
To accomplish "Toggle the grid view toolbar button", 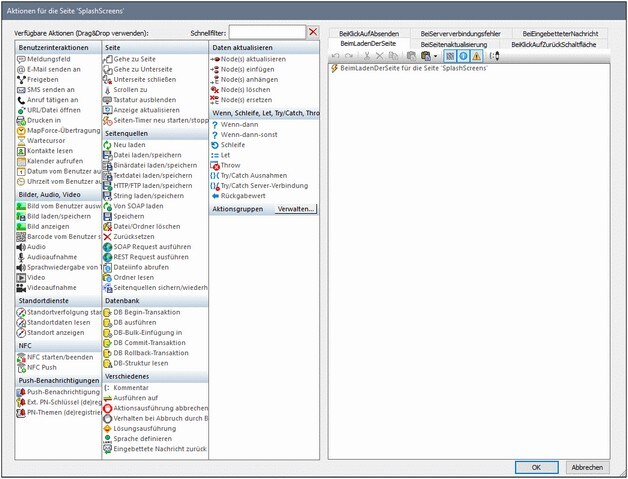I will coord(449,57).
